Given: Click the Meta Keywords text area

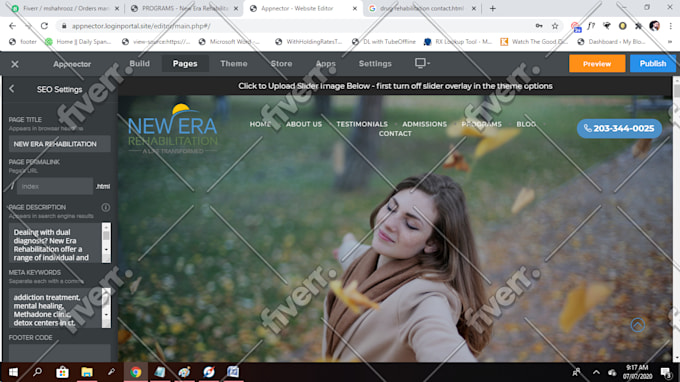Looking at the screenshot, I should (x=55, y=308).
